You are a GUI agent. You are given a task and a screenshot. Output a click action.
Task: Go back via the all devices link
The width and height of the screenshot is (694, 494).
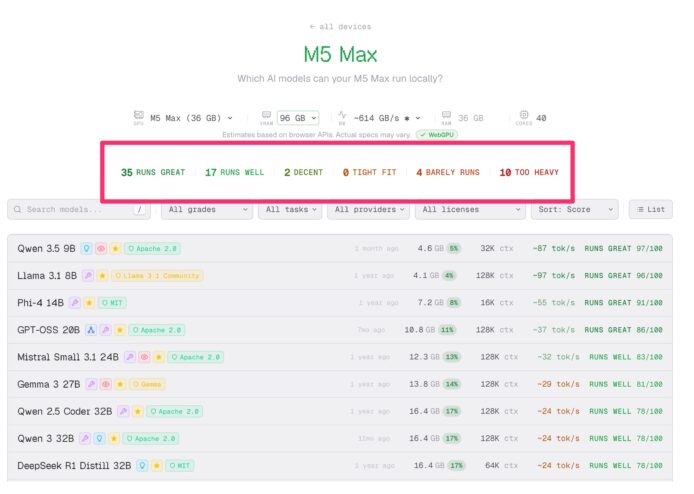pyautogui.click(x=340, y=27)
